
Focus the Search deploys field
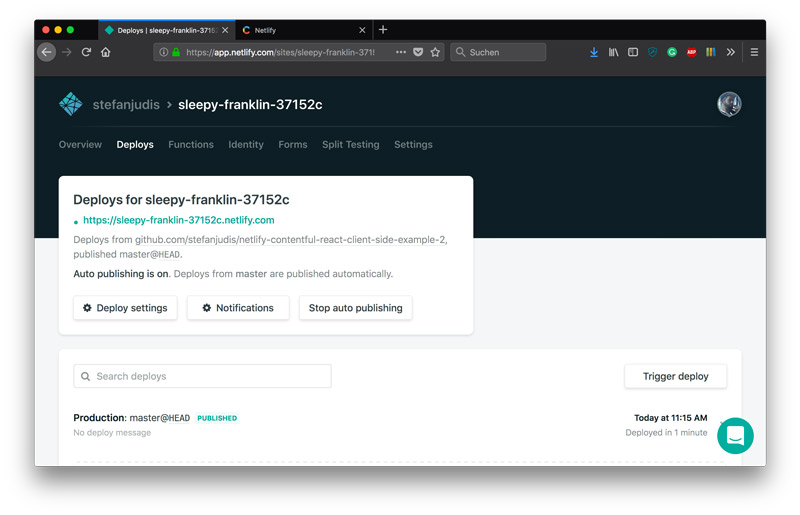click(x=203, y=376)
